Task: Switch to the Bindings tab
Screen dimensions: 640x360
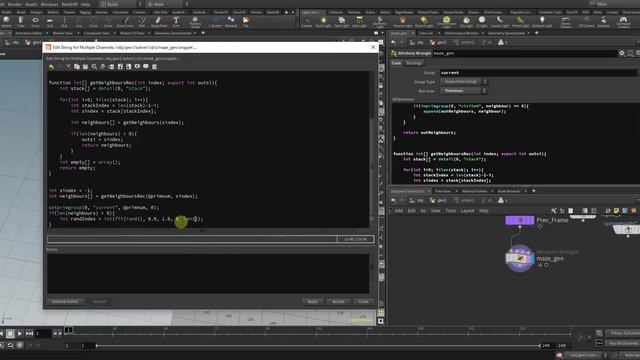Action: click(414, 63)
